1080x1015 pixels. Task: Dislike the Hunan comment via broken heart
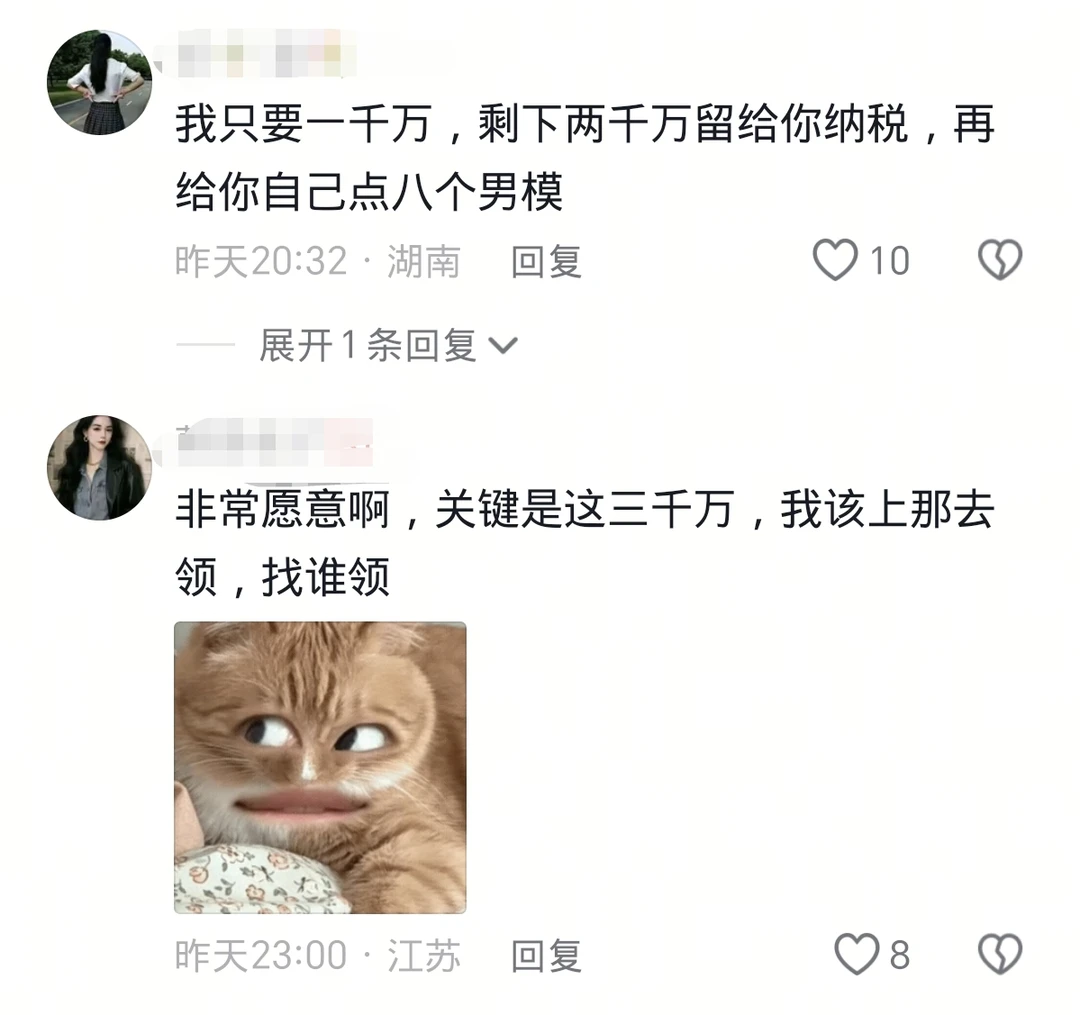pyautogui.click(x=1000, y=260)
